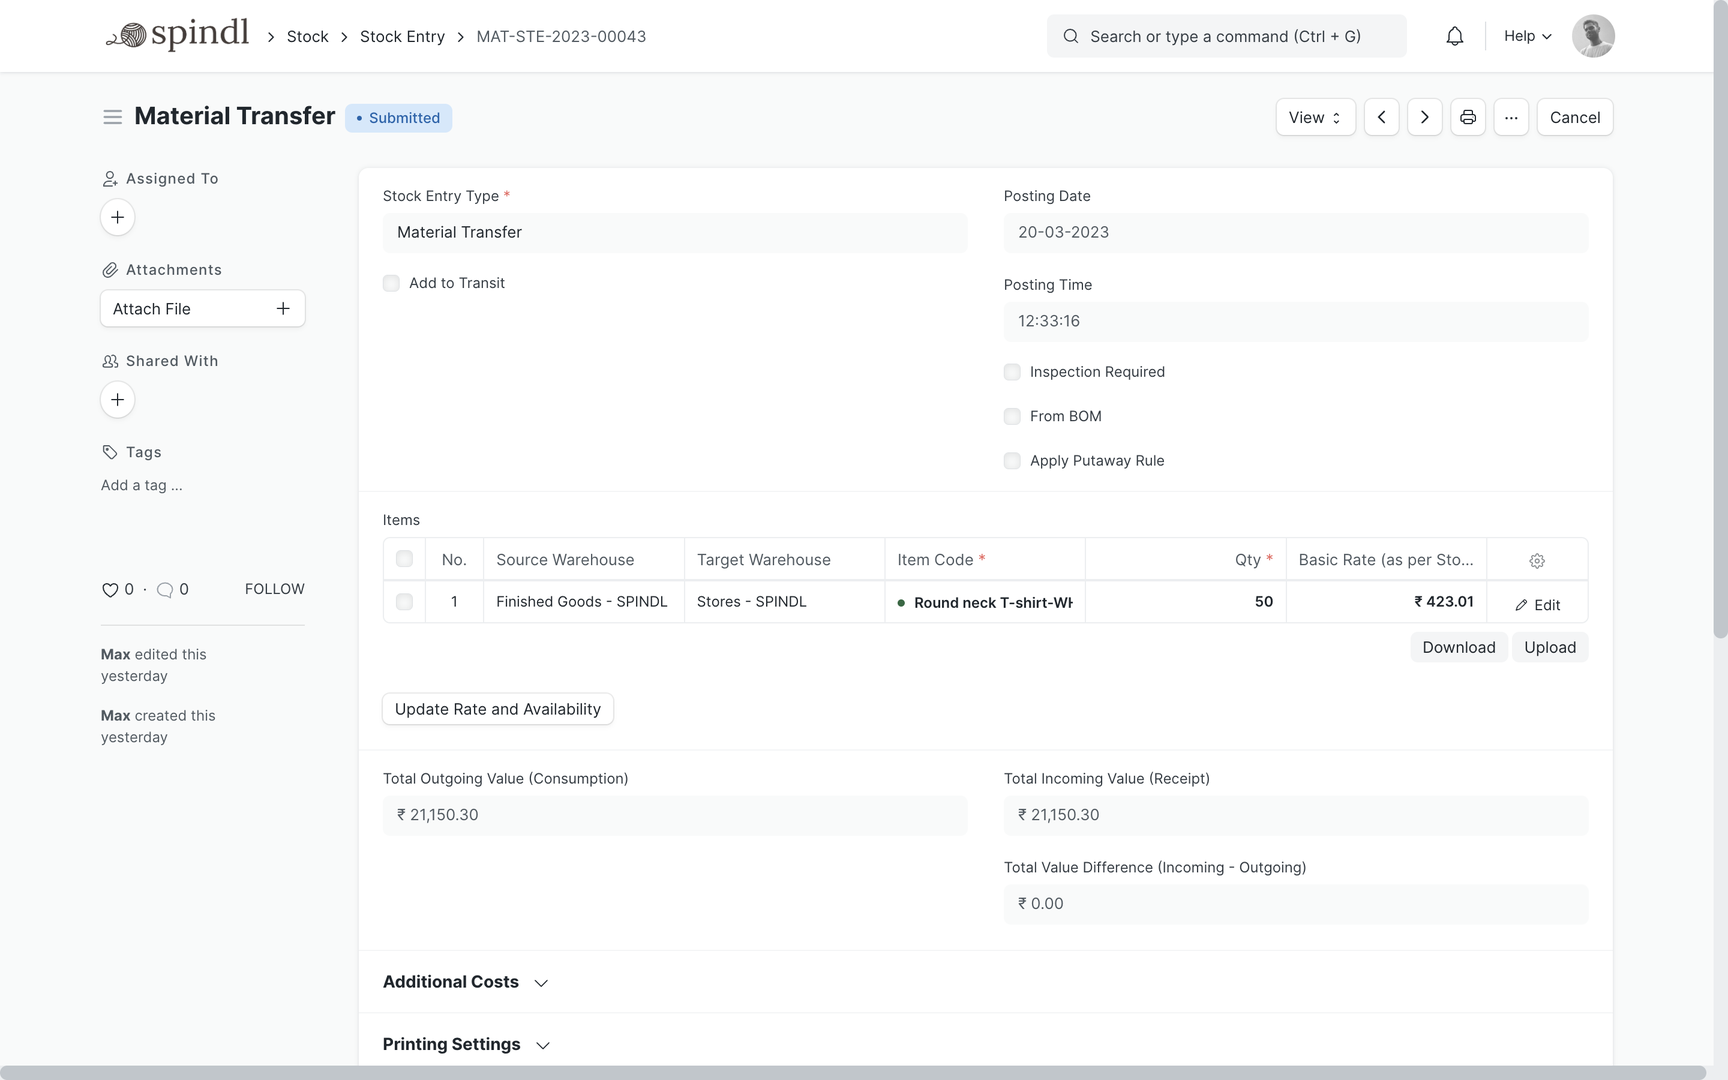Like this document with heart icon
Viewport: 1728px width, 1080px height.
[x=110, y=590]
